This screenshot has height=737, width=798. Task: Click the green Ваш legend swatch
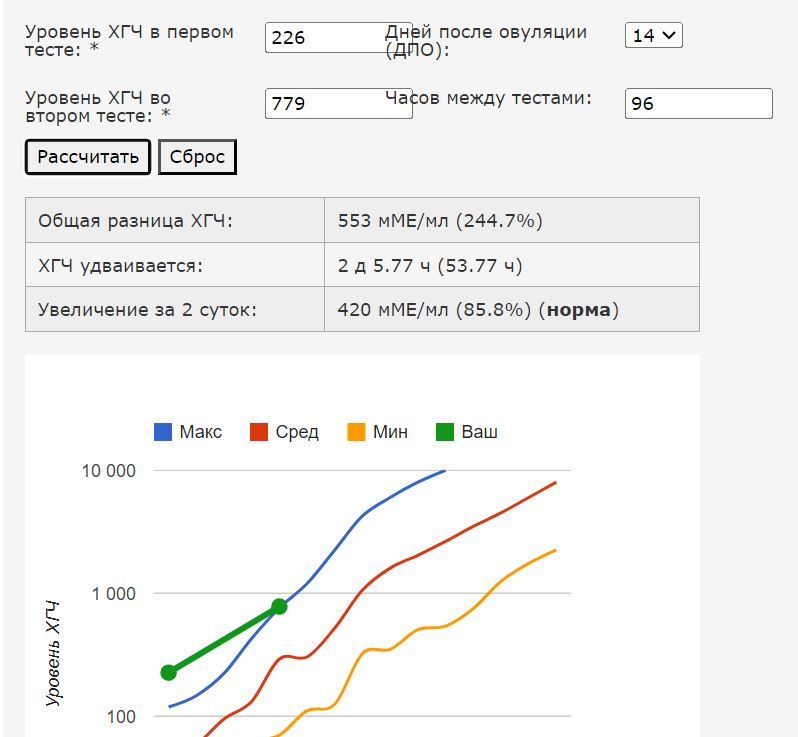[x=445, y=432]
